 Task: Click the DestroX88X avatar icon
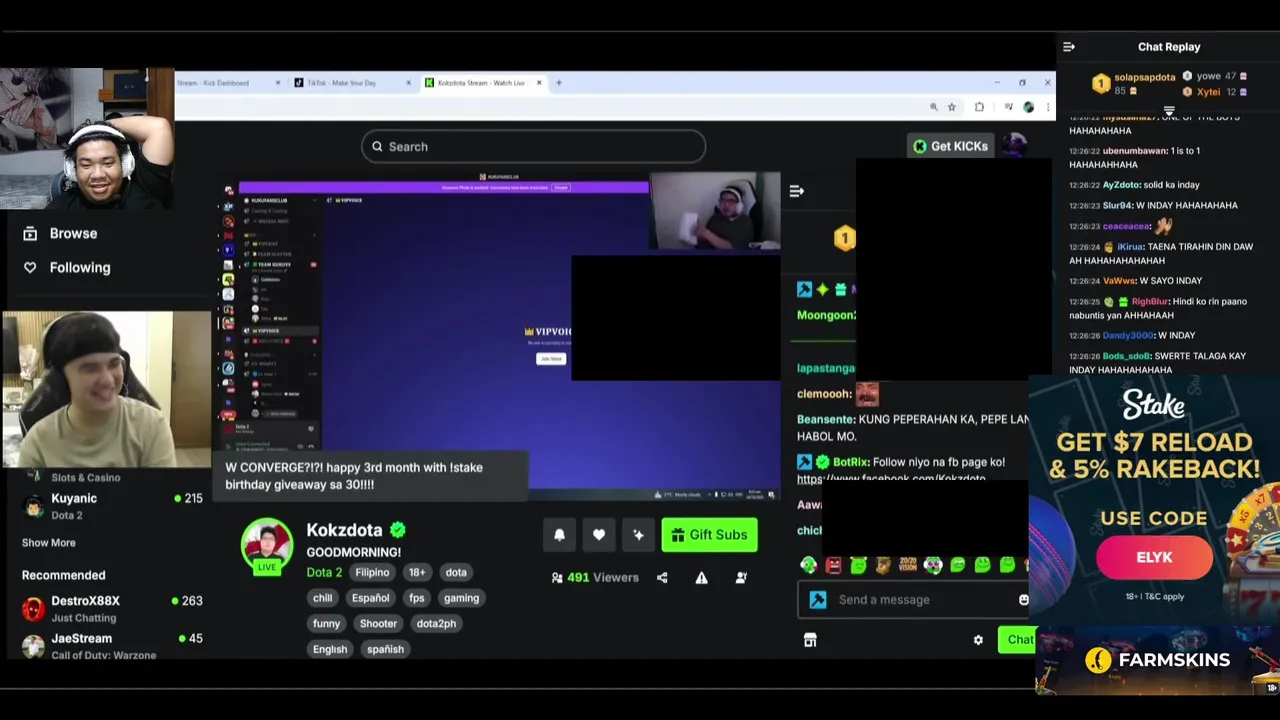34,608
